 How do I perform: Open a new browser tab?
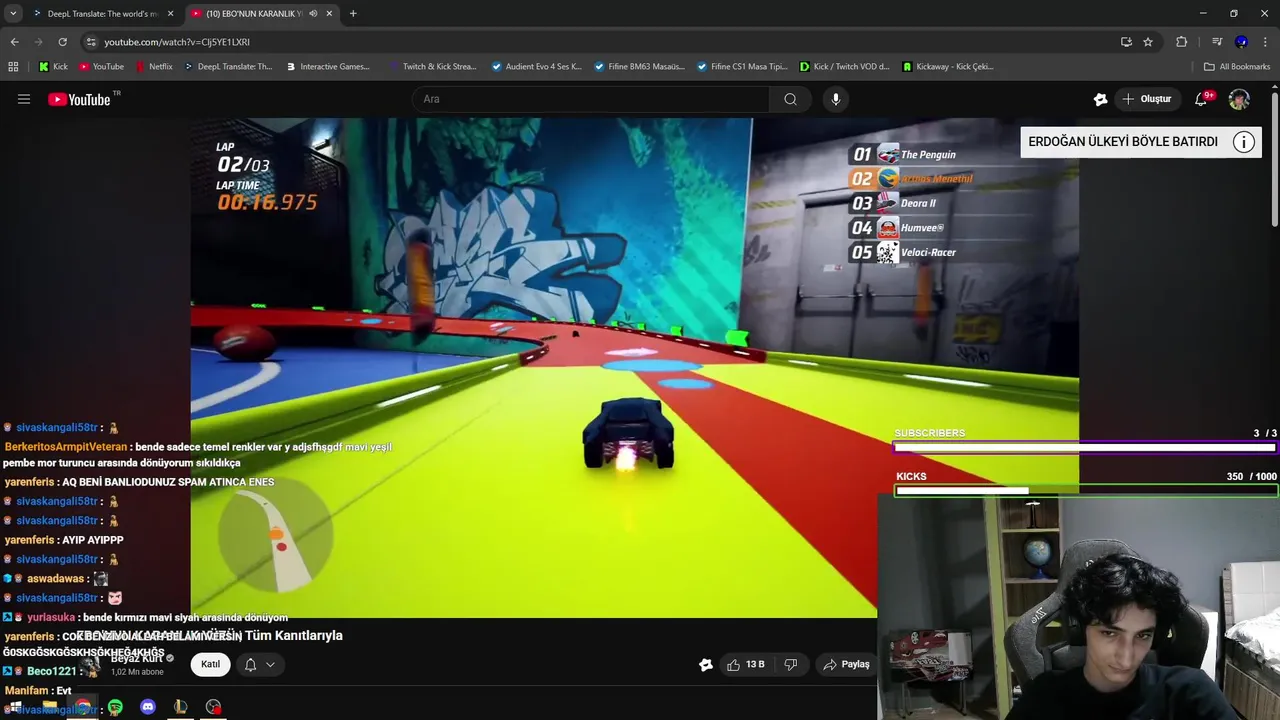coord(353,14)
